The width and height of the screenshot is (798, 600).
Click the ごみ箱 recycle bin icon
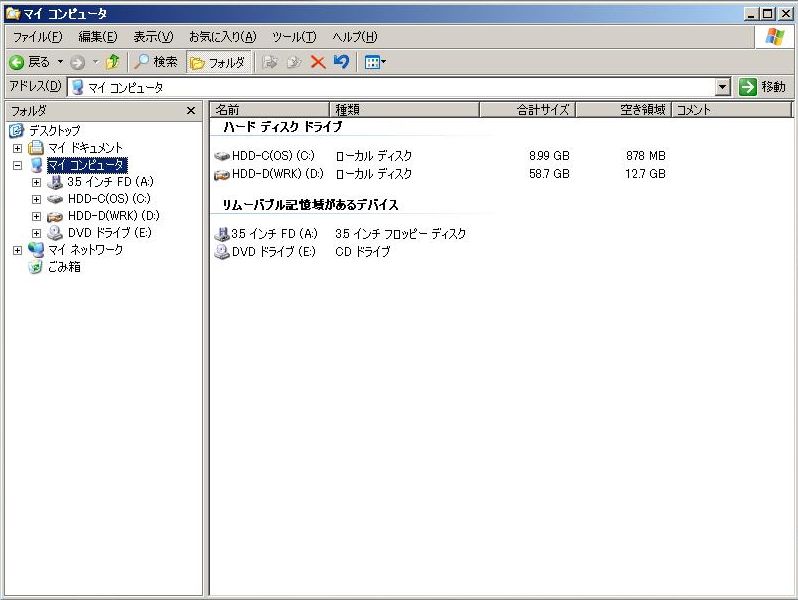point(35,267)
